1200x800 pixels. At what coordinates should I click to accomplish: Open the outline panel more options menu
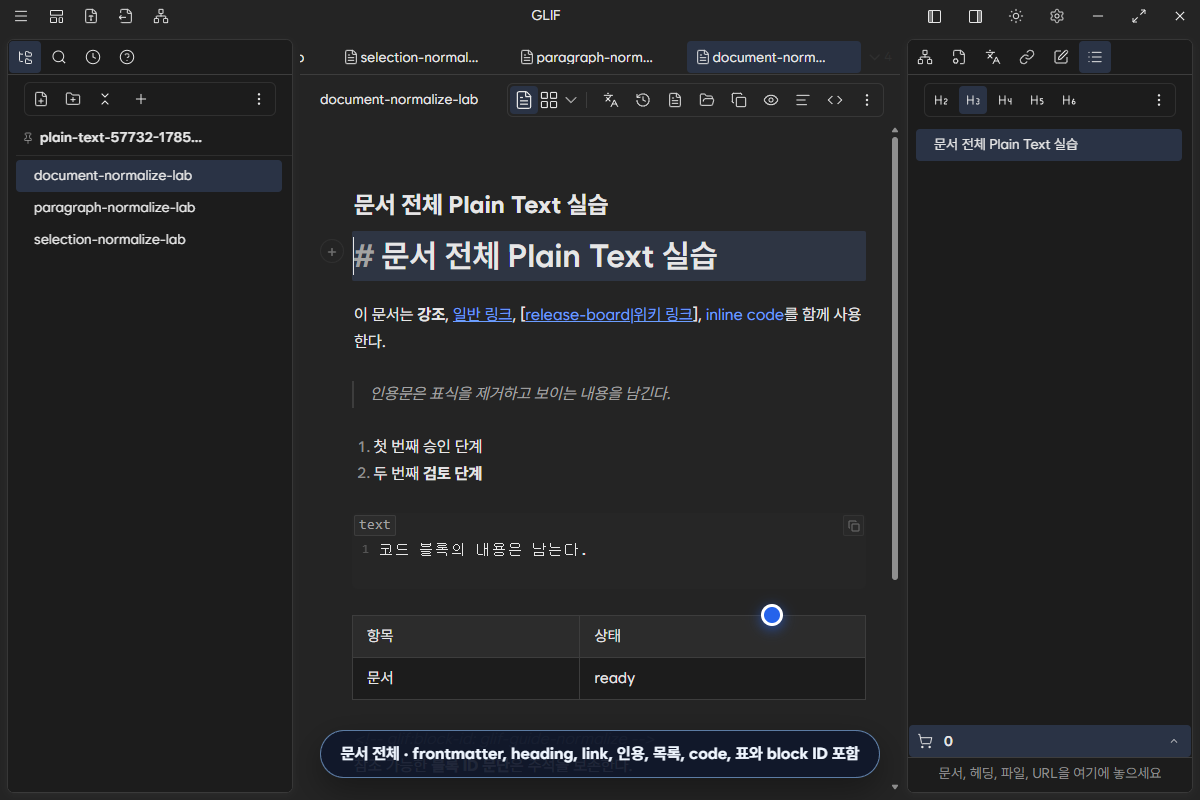tap(1159, 100)
